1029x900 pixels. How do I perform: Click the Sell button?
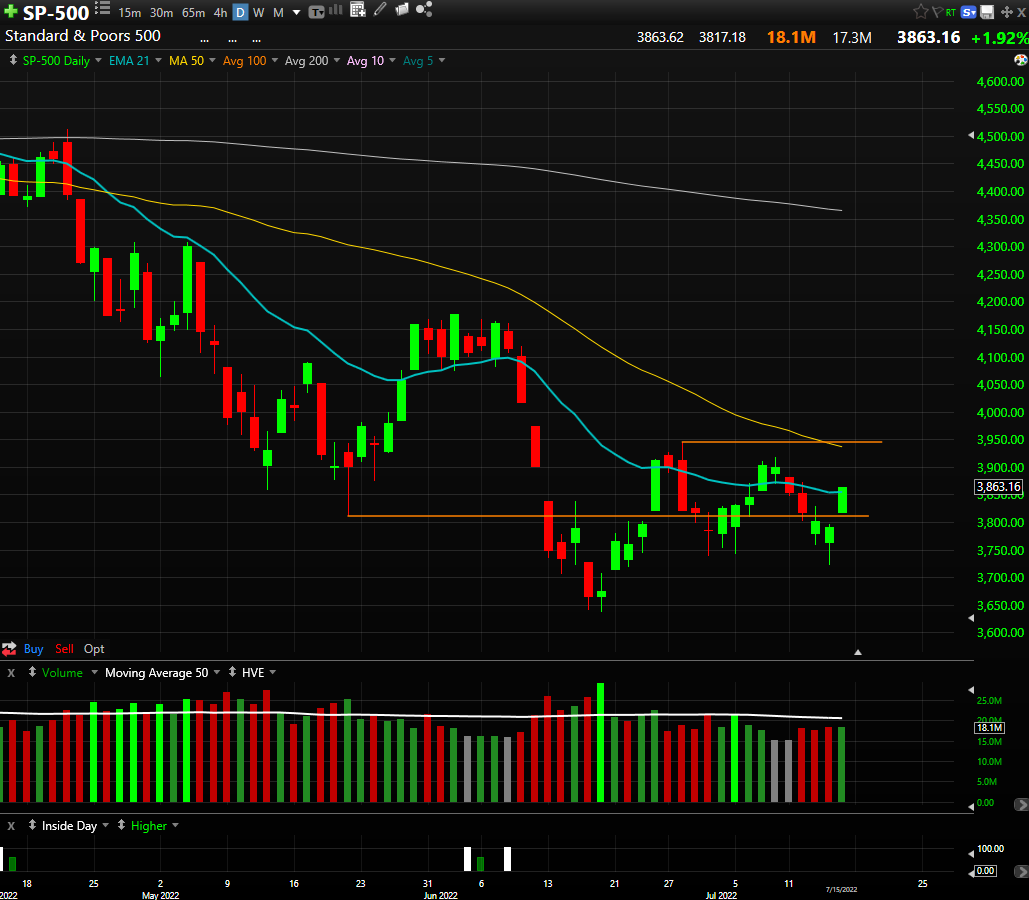coord(64,649)
